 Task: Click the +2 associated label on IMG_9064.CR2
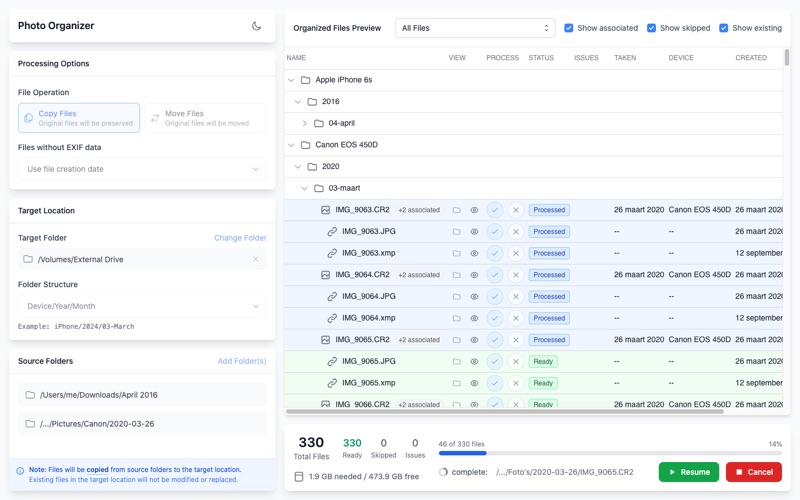pos(419,275)
